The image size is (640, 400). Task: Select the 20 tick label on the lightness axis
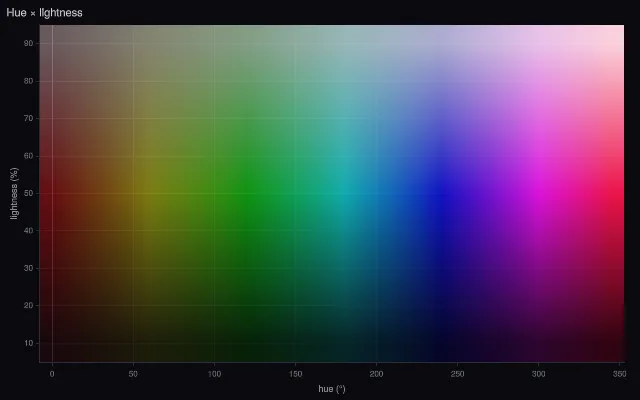point(29,306)
